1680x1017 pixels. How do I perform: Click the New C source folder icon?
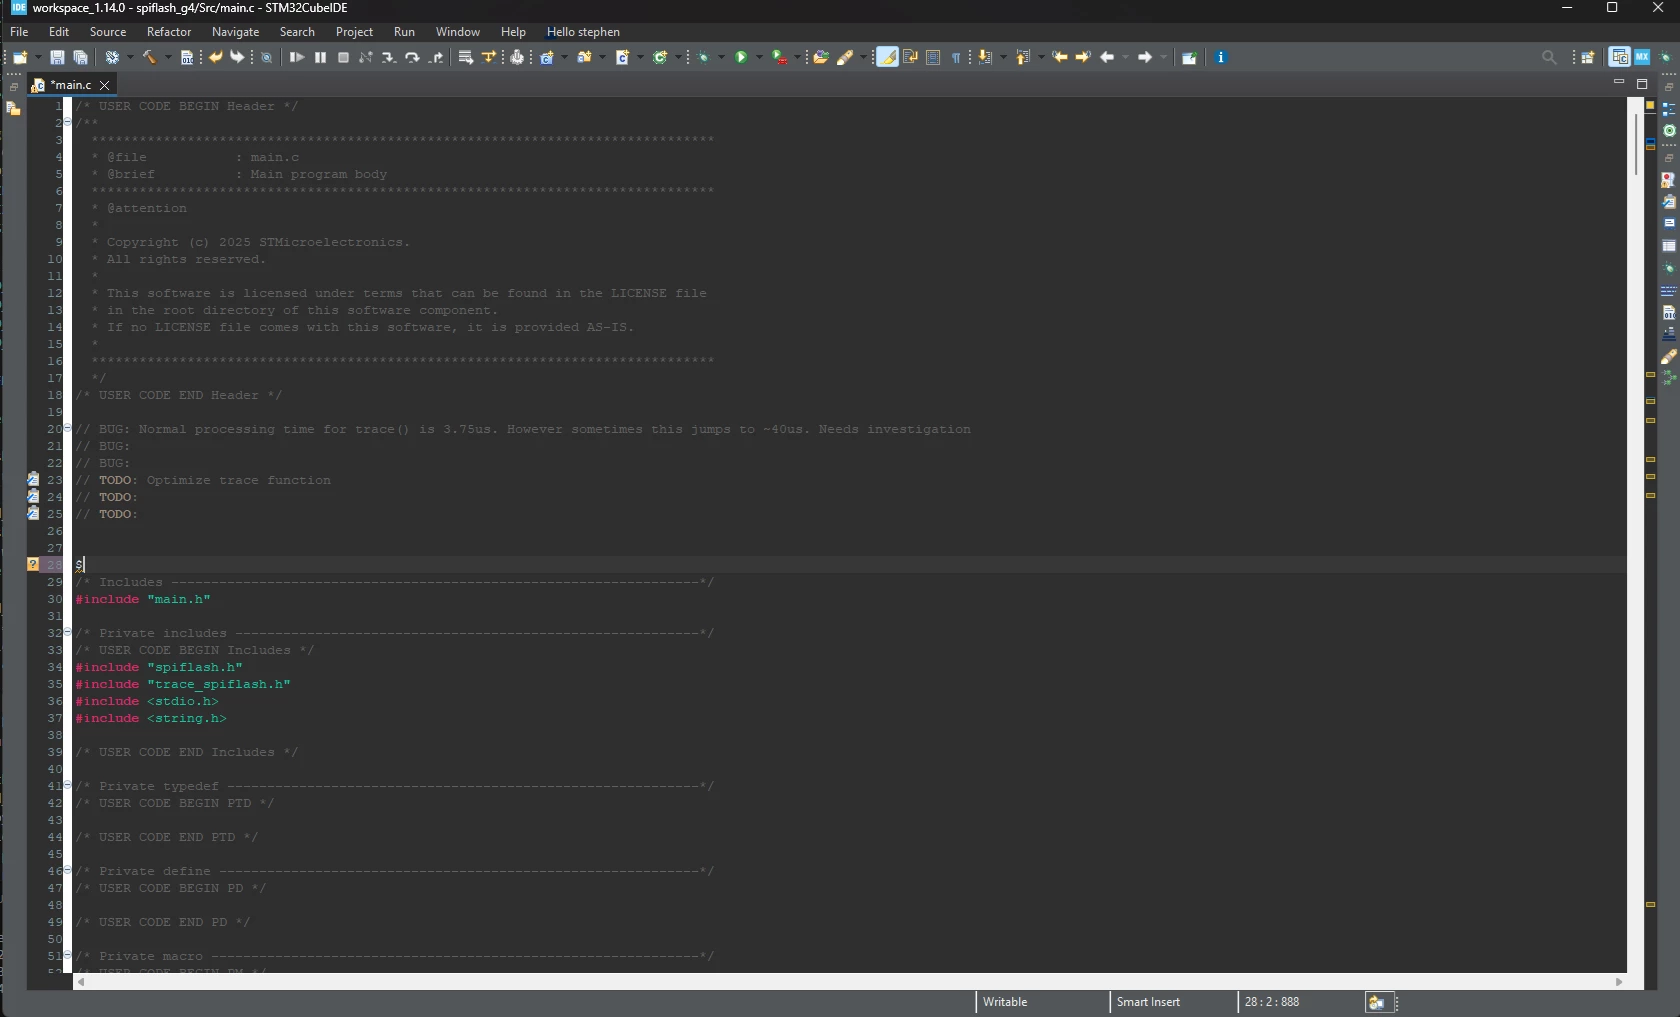pos(585,58)
